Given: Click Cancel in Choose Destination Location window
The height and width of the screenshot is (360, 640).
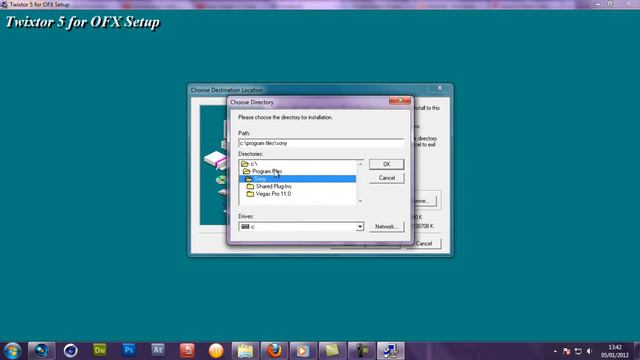Looking at the screenshot, I should (x=424, y=244).
